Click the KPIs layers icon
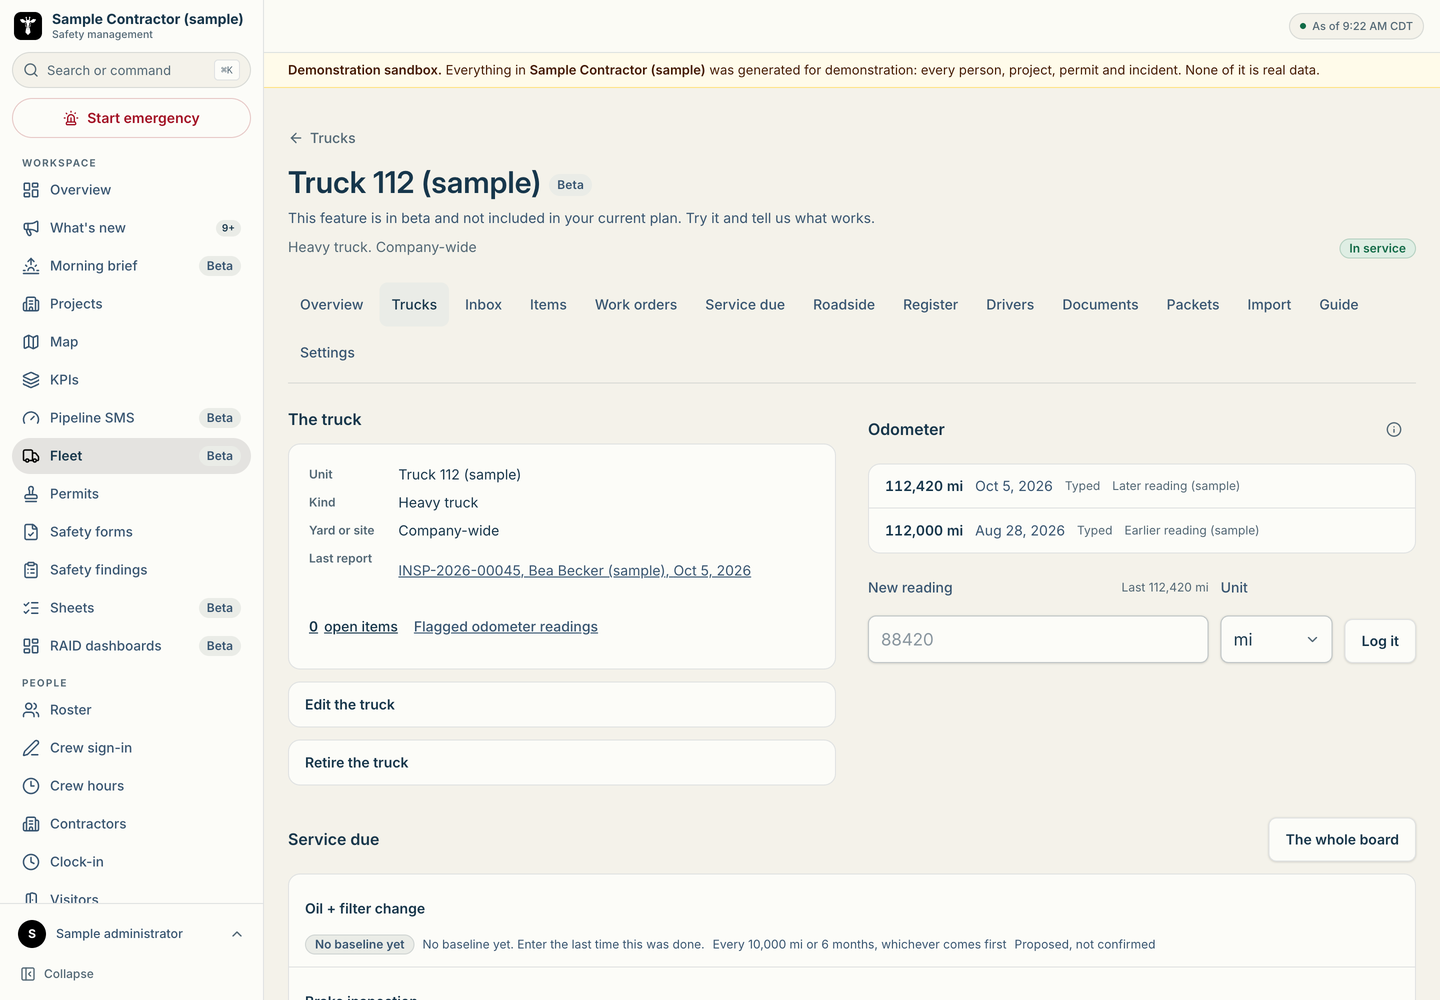This screenshot has height=1000, width=1440. tap(31, 380)
